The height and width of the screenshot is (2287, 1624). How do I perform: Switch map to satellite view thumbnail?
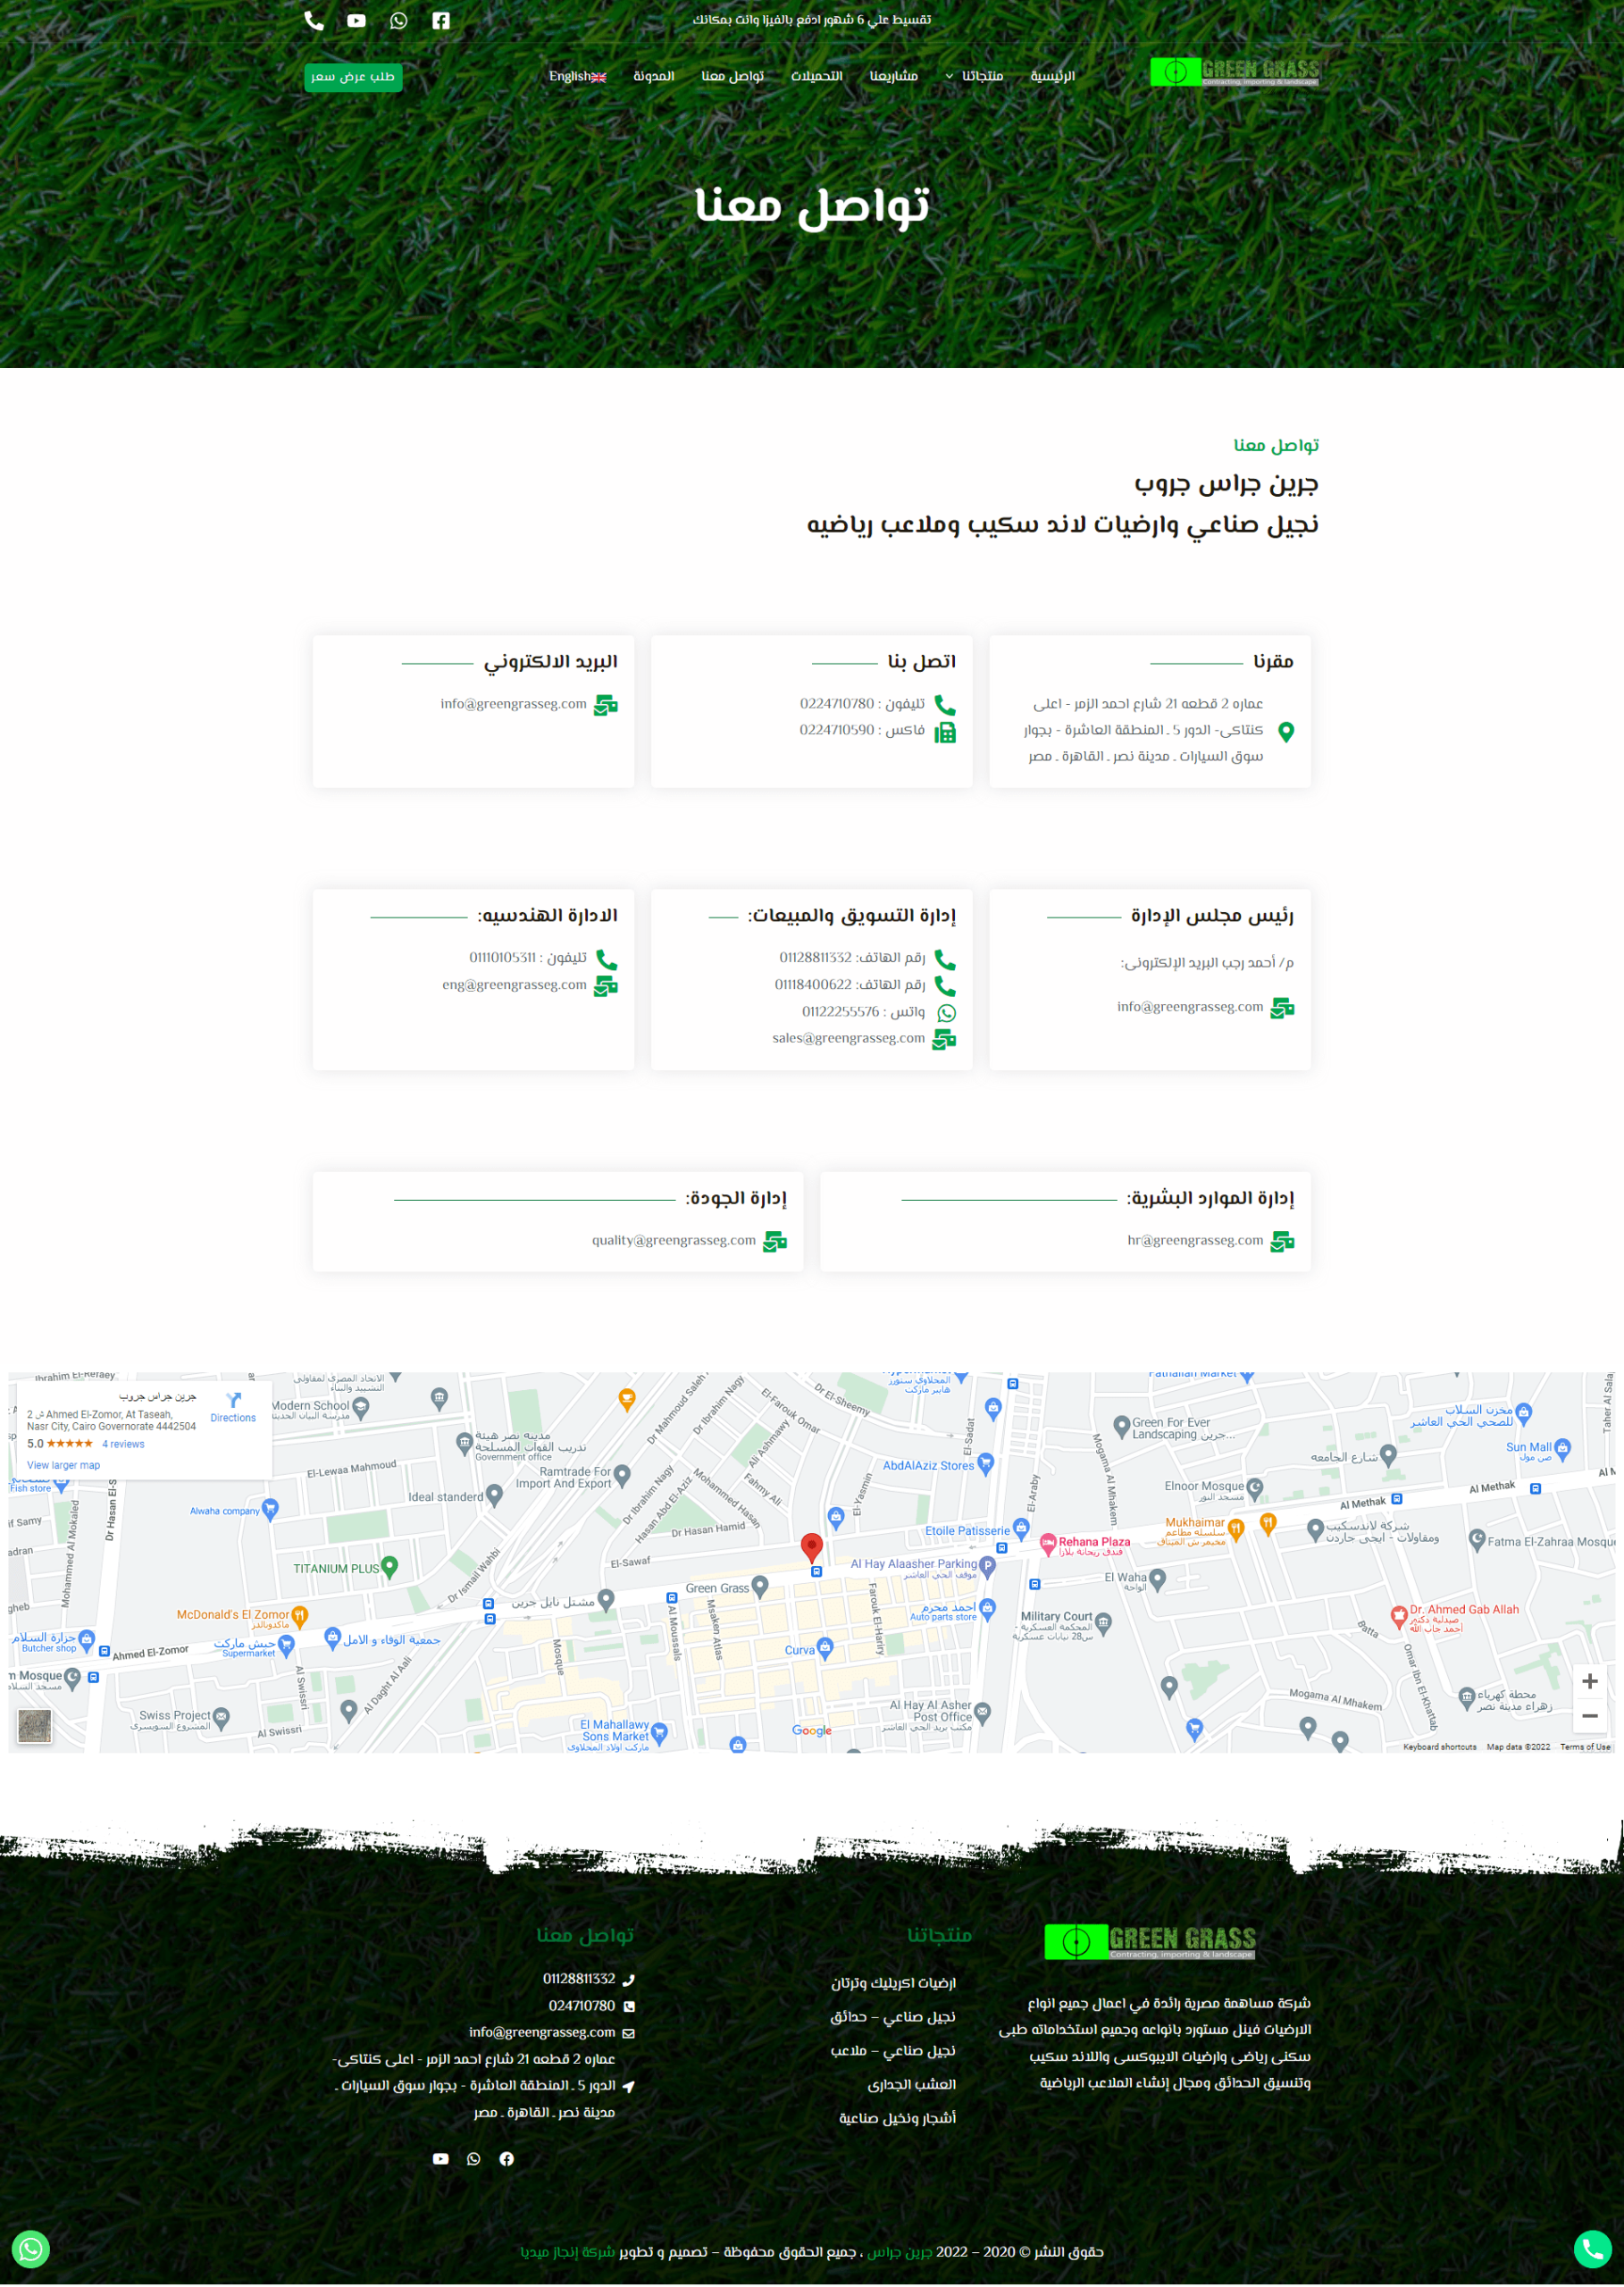[35, 1726]
